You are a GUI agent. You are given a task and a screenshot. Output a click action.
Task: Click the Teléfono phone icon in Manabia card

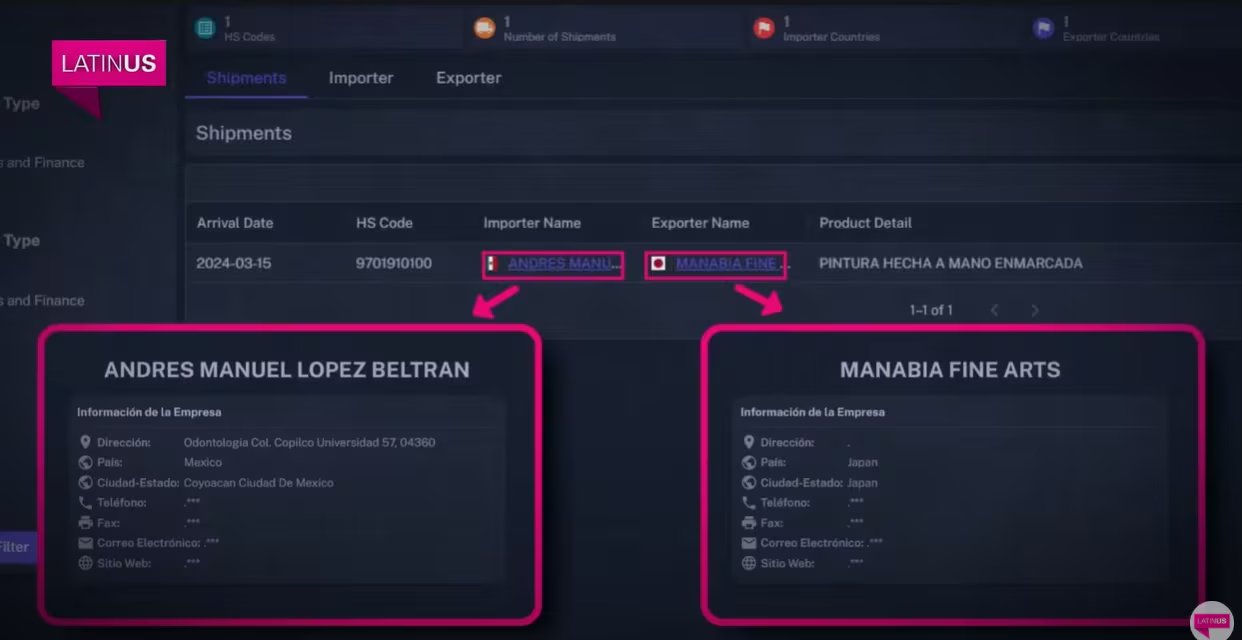[749, 502]
